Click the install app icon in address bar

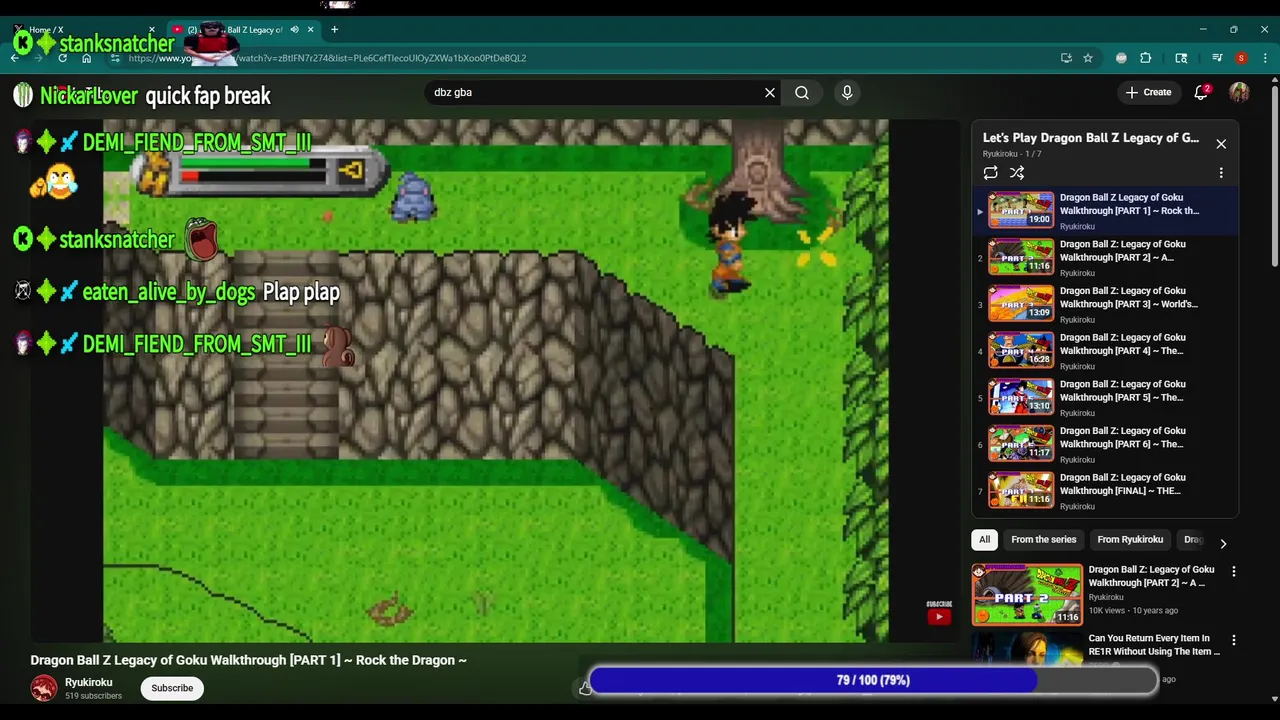point(1066,58)
